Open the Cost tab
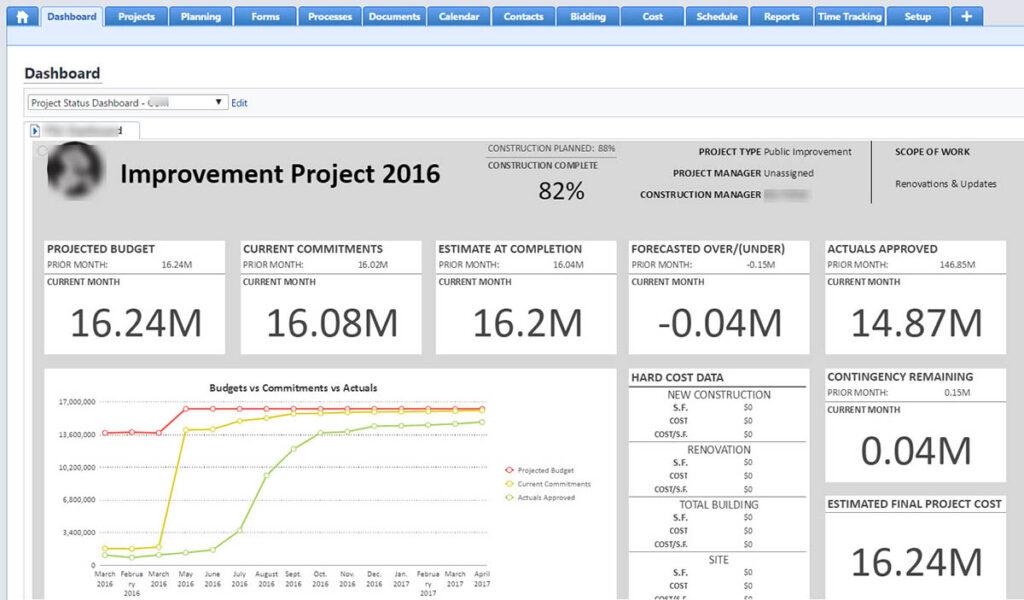1024x600 pixels. [x=652, y=16]
